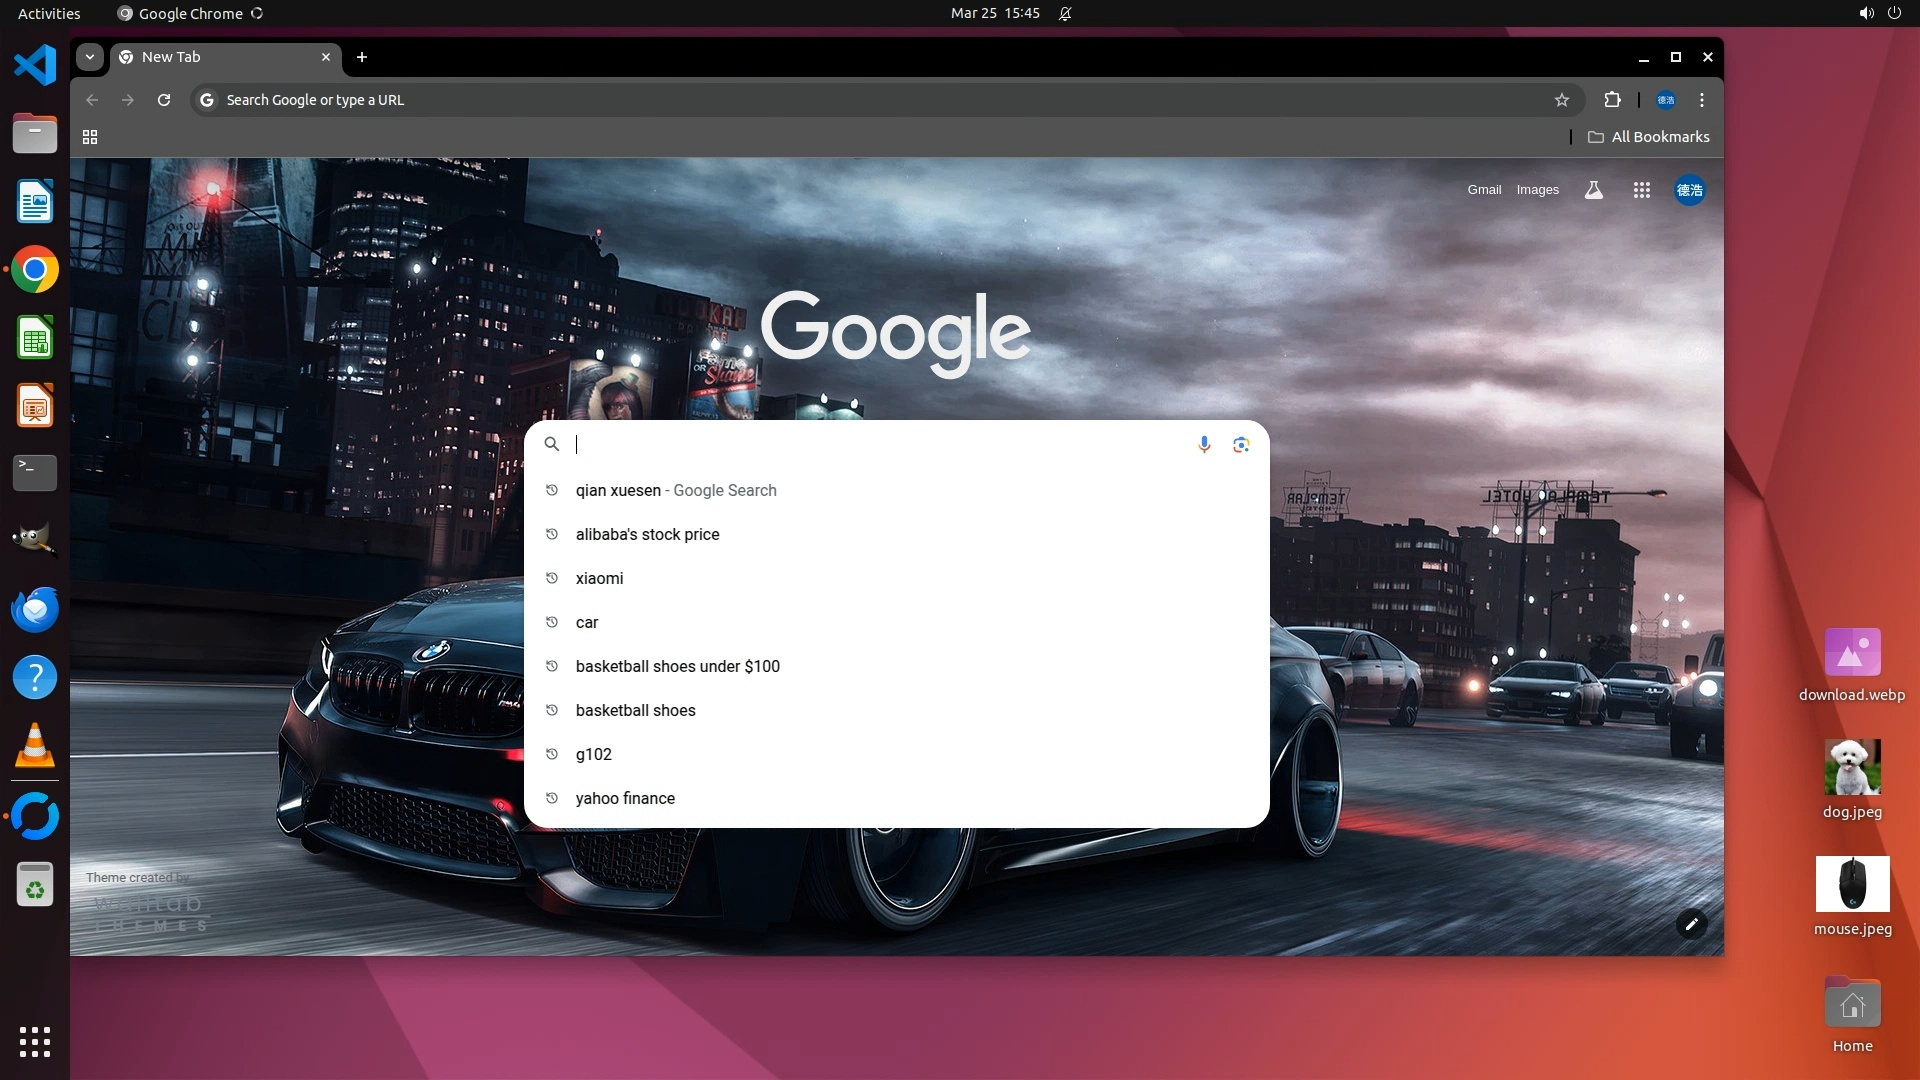
Task: Click the address bar URL field
Action: click(800, 100)
